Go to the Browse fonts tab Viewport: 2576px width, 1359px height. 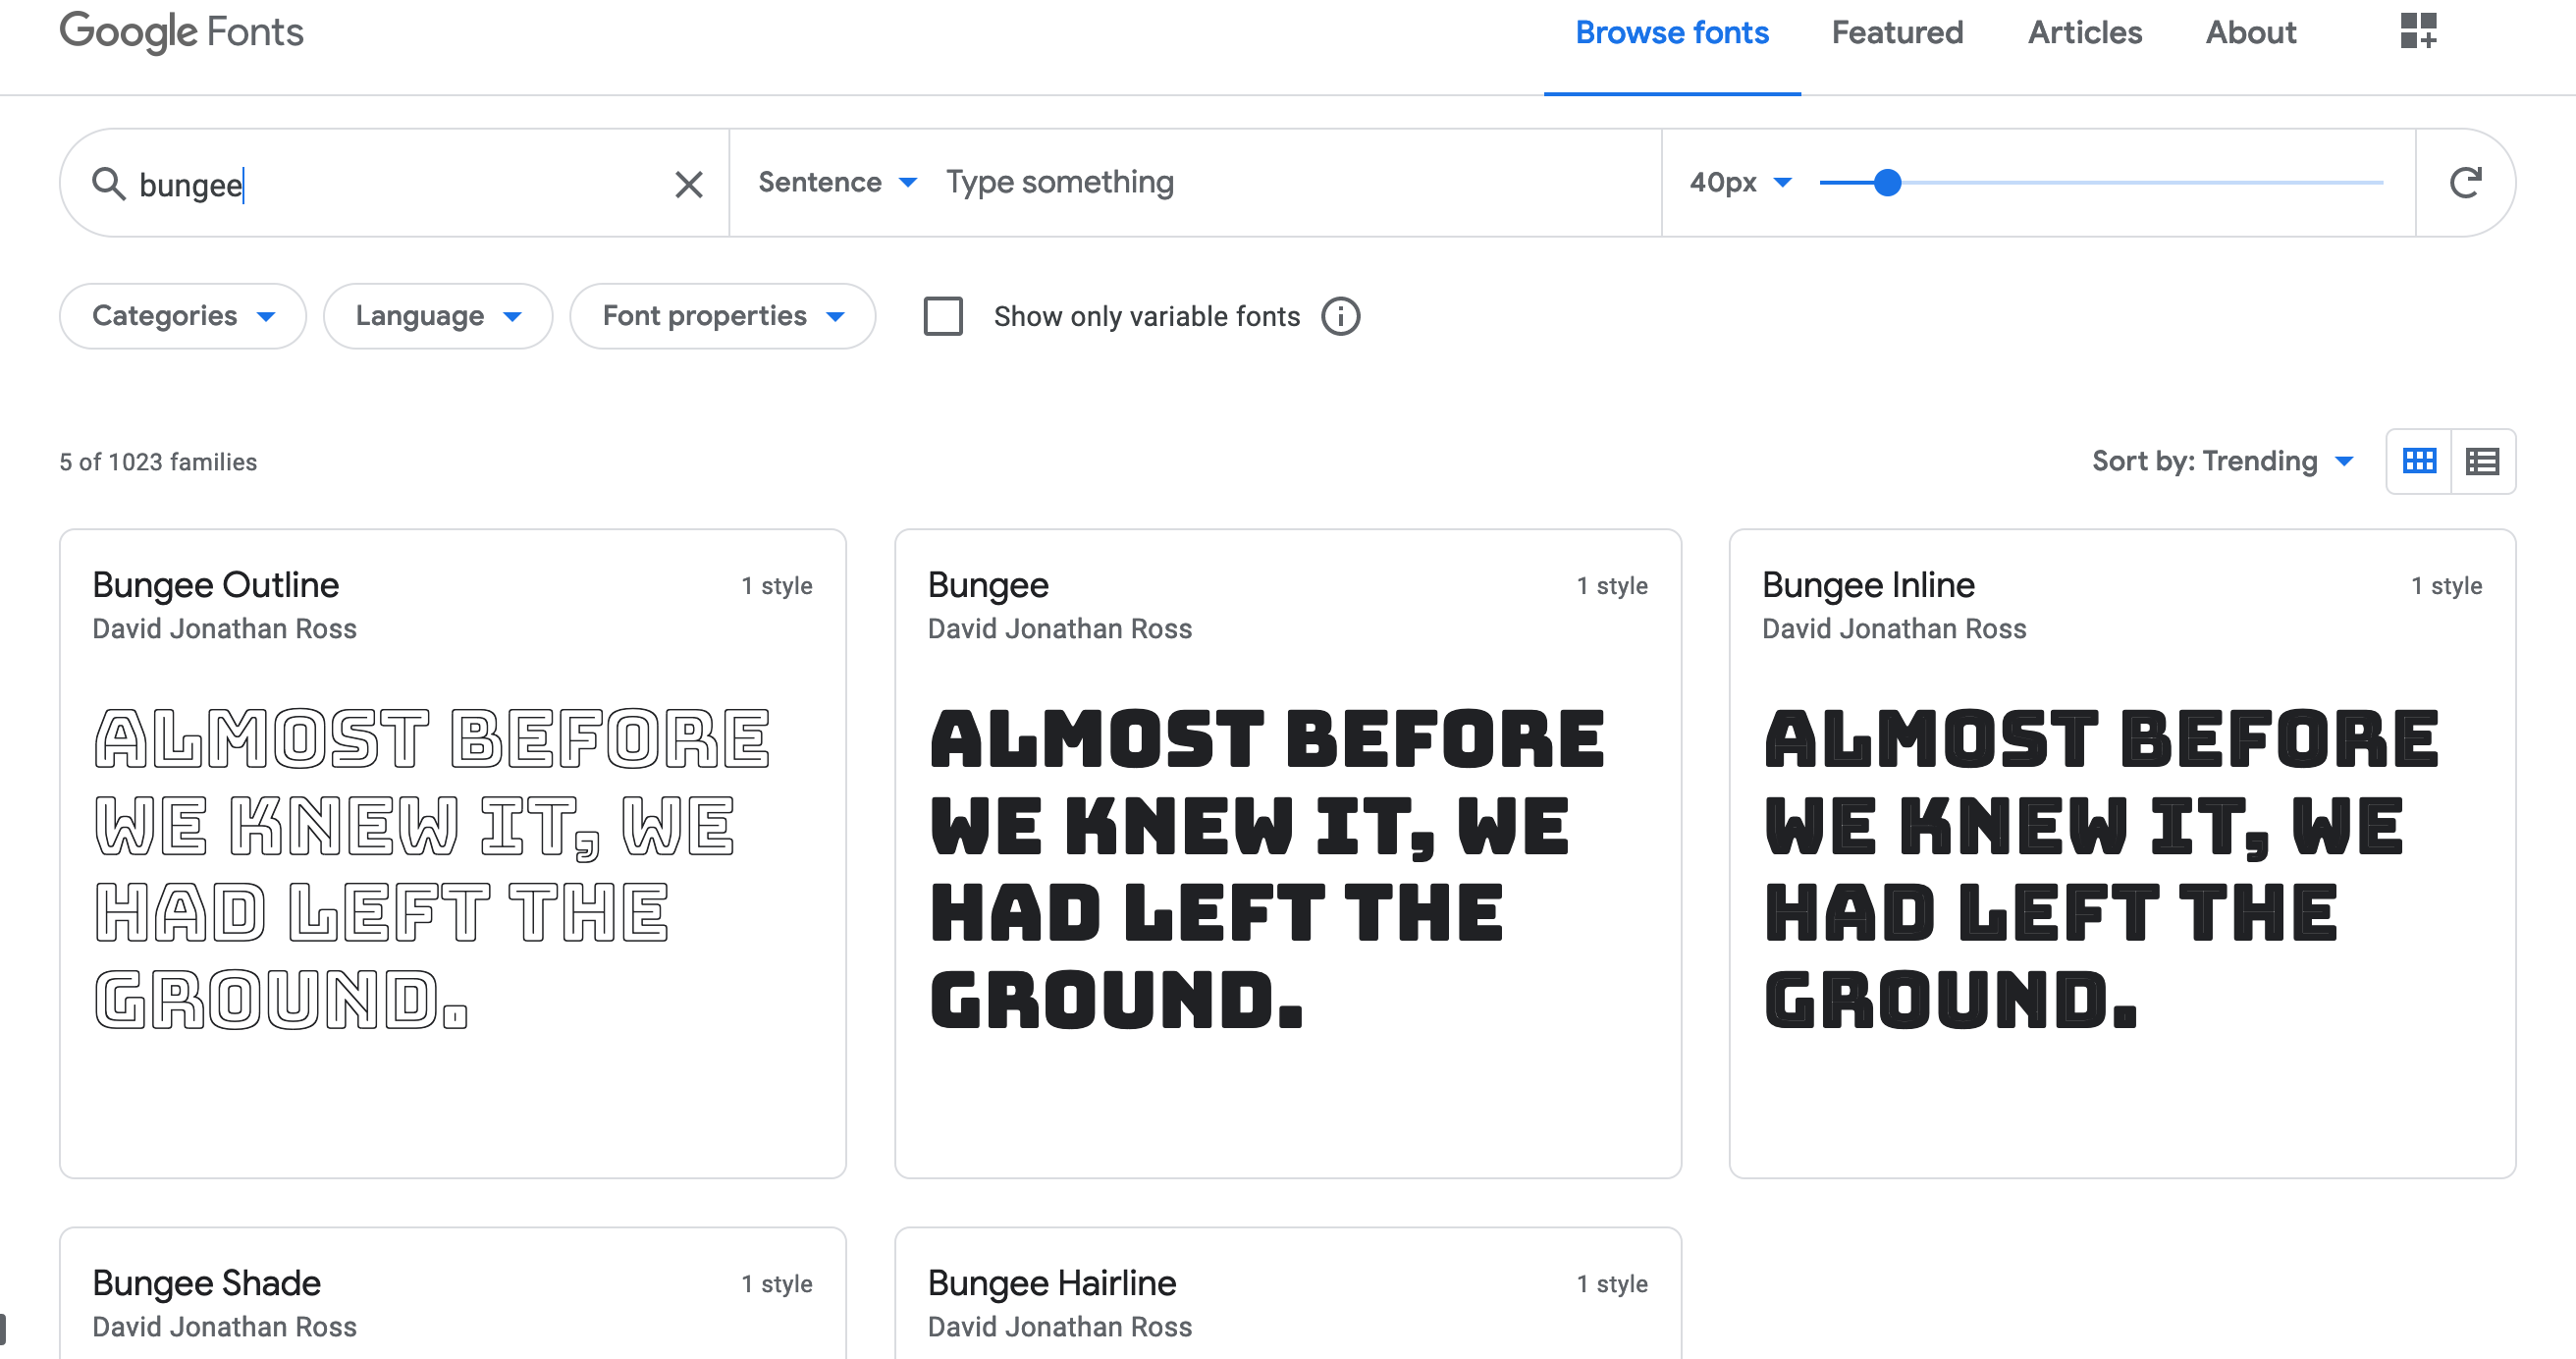1672,32
